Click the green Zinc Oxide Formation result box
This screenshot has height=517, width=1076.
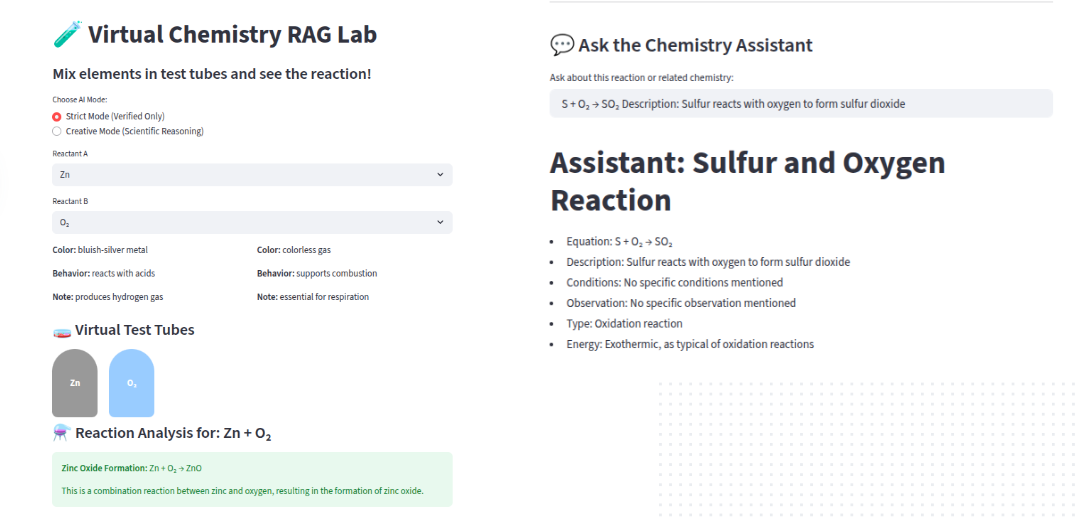coord(252,479)
